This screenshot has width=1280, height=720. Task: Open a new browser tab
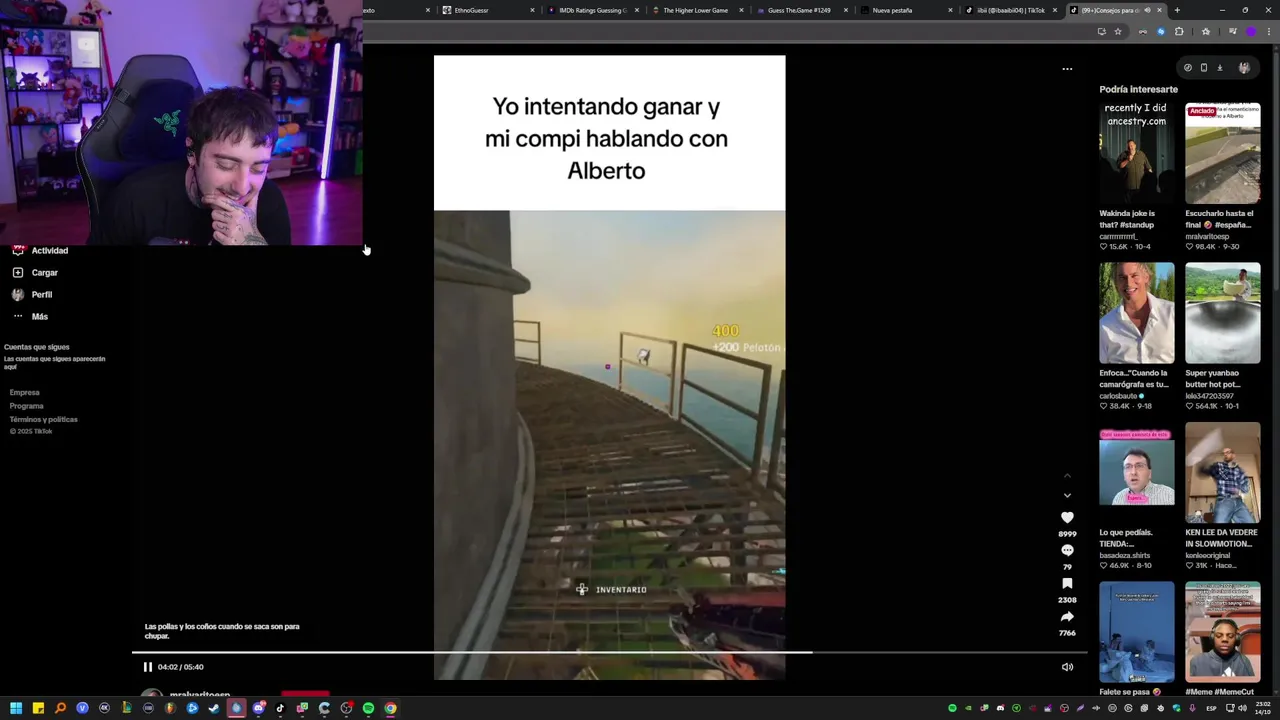pyautogui.click(x=1177, y=10)
